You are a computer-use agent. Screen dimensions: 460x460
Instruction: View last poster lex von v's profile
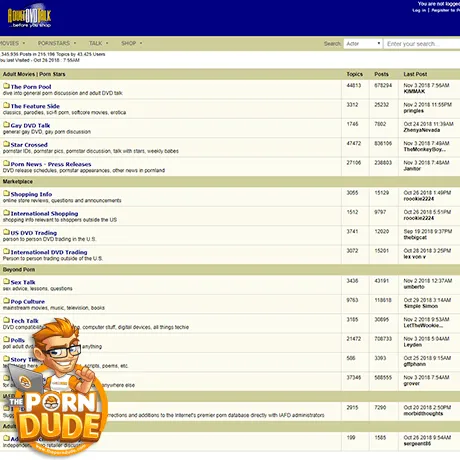tap(415, 257)
